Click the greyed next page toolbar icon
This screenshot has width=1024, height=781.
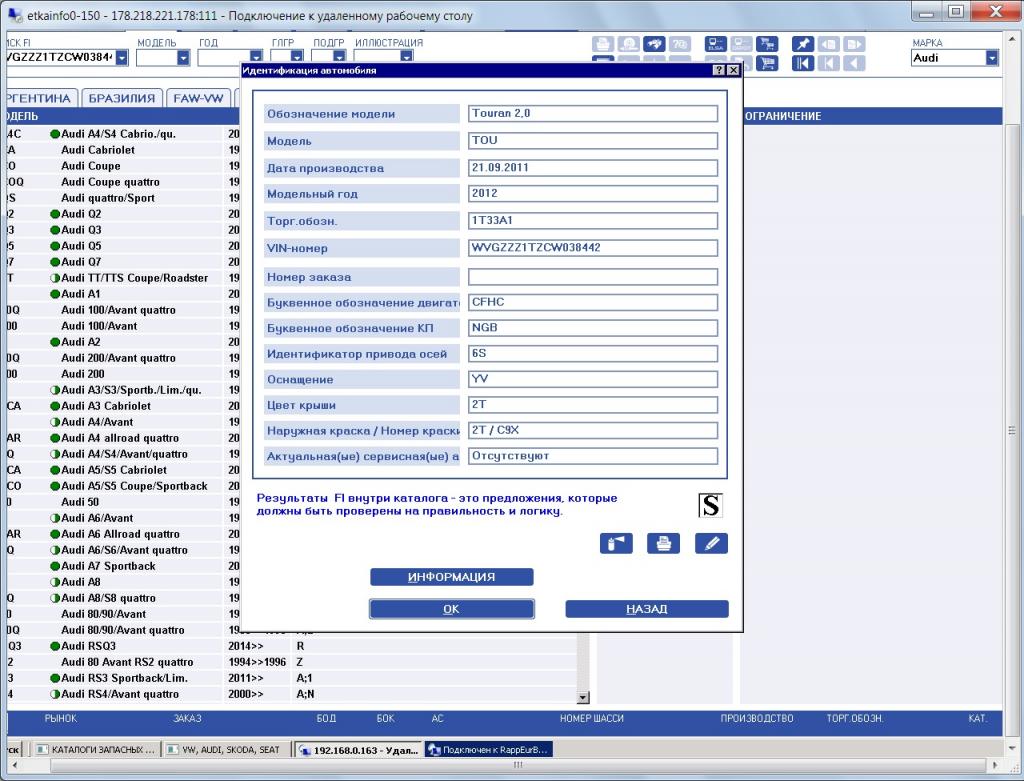coord(854,44)
